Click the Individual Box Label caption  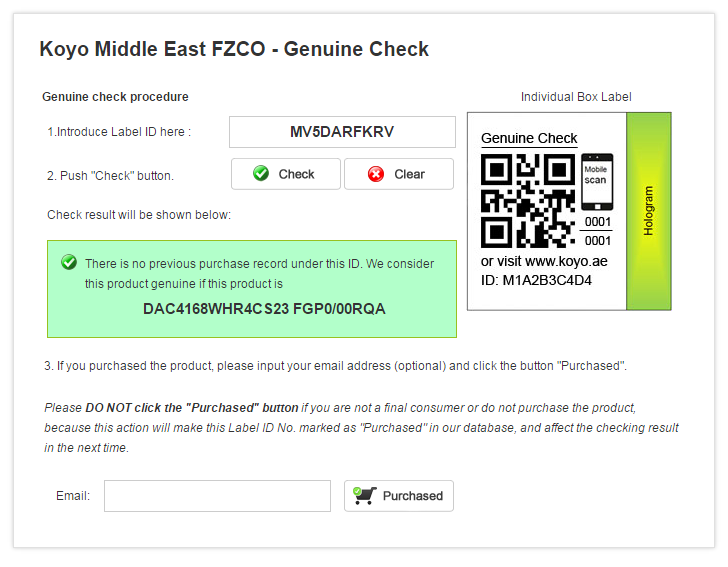coord(576,97)
